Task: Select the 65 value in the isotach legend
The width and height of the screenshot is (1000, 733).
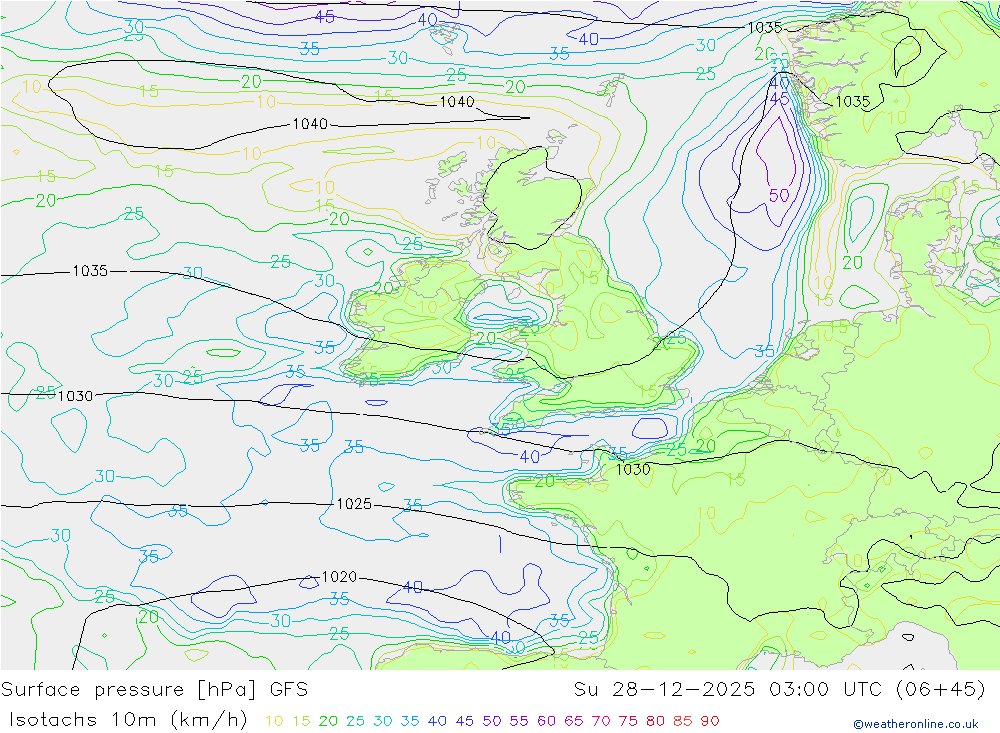Action: (574, 721)
